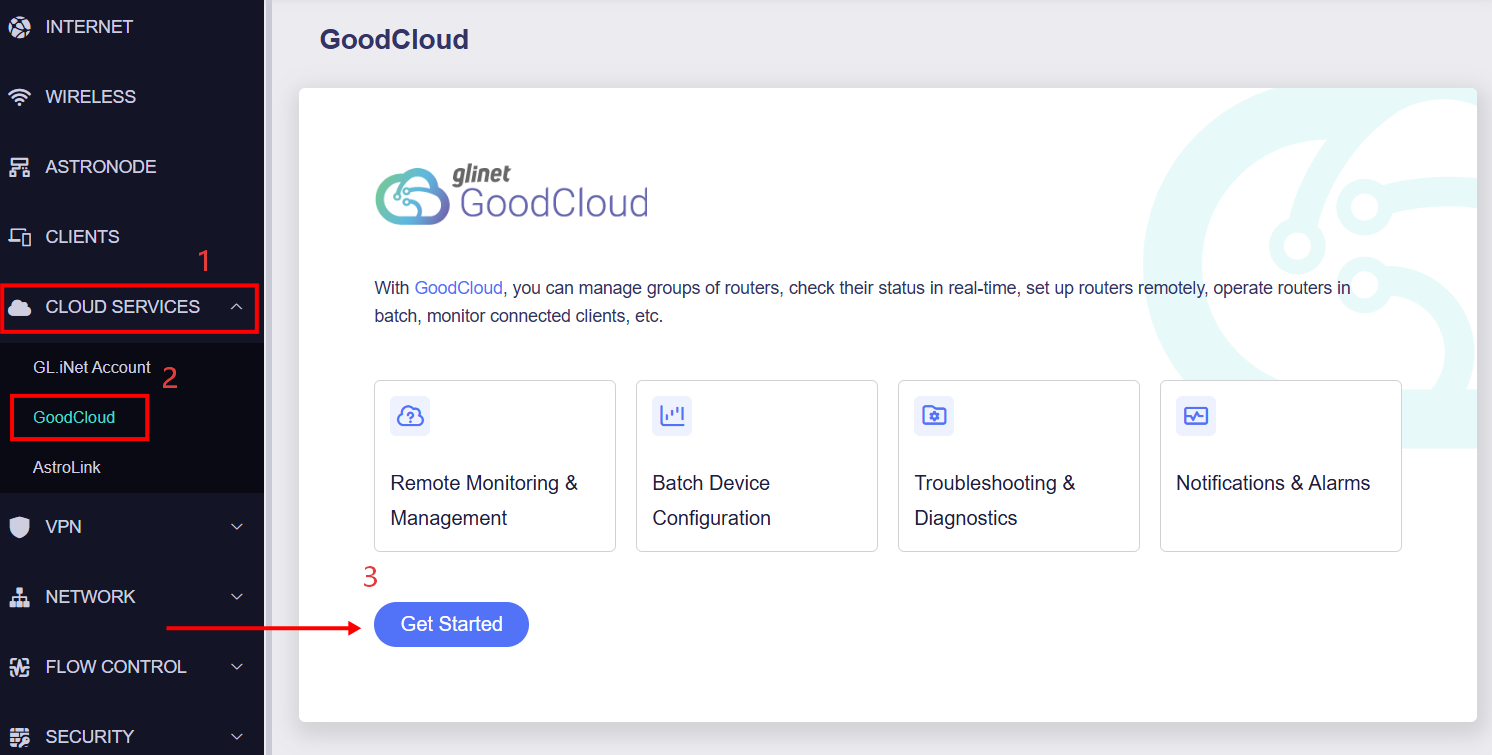Click the glinet GoodCloud logo
Viewport: 1492px width, 755px height.
pyautogui.click(x=511, y=196)
